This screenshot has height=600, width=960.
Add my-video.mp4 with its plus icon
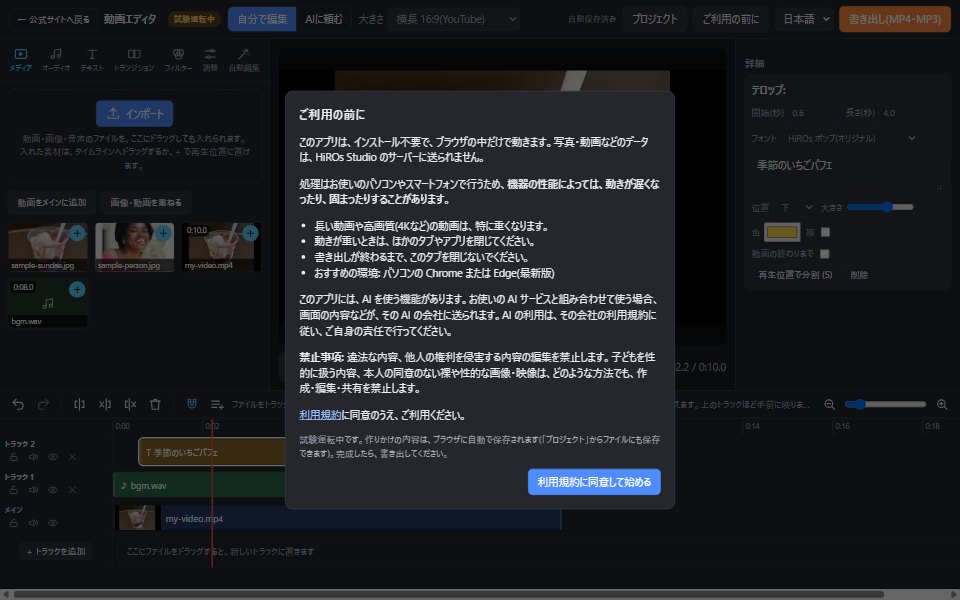[x=250, y=233]
